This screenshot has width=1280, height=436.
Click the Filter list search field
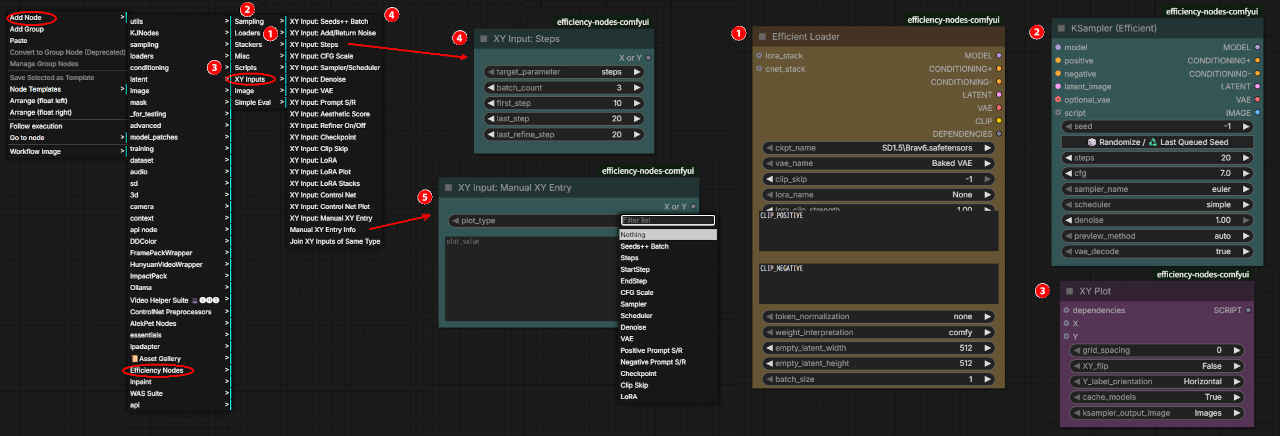[x=667, y=220]
